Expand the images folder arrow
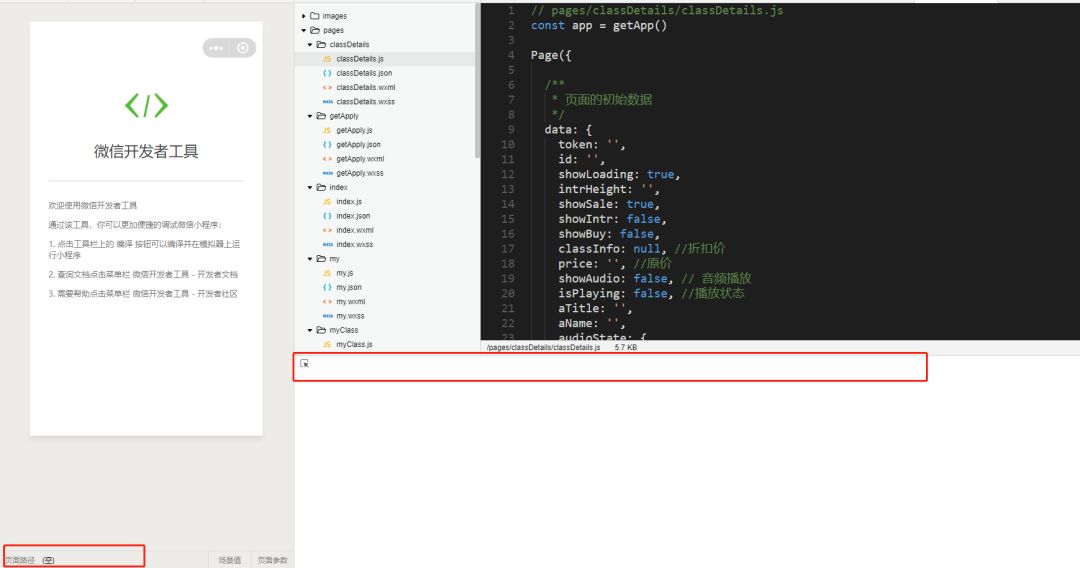Screen dimensions: 1080x568 [x=304, y=16]
